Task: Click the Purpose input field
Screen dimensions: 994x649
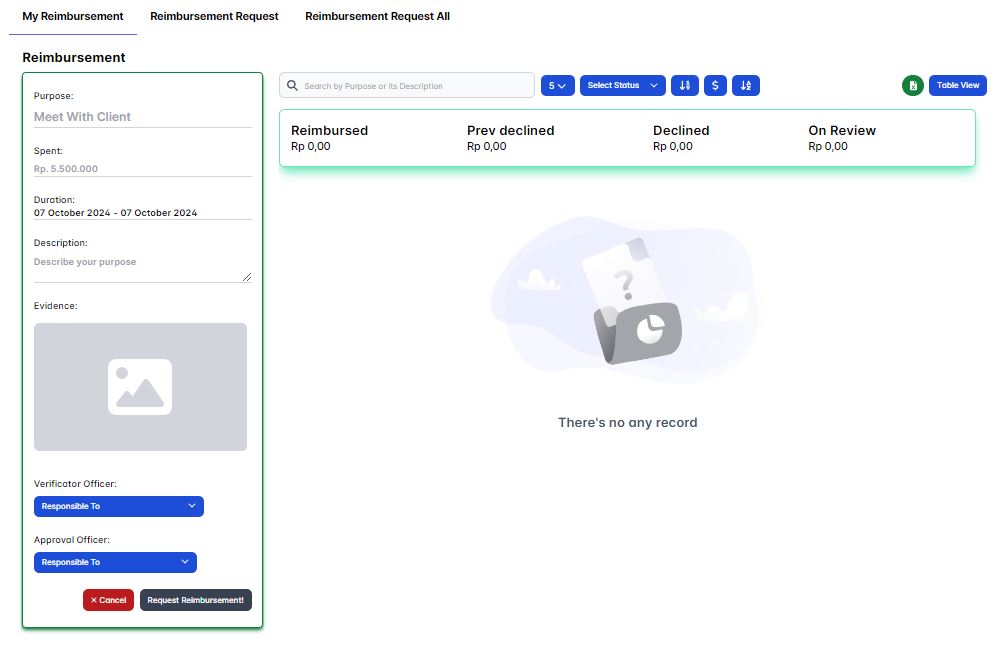Action: (142, 117)
